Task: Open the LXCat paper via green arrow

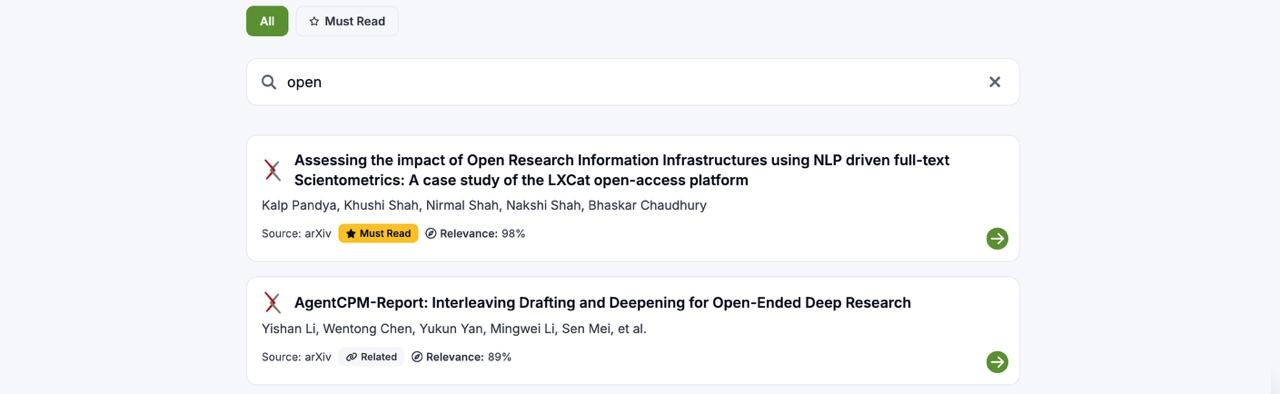Action: click(x=997, y=238)
